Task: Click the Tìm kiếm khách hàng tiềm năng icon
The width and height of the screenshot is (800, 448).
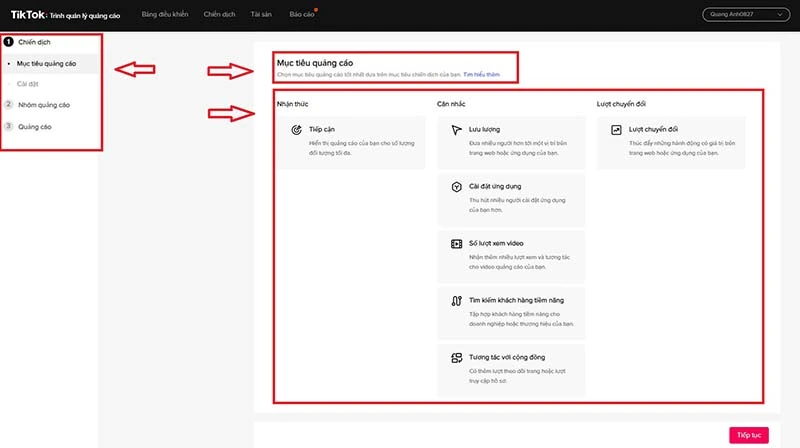Action: click(456, 300)
